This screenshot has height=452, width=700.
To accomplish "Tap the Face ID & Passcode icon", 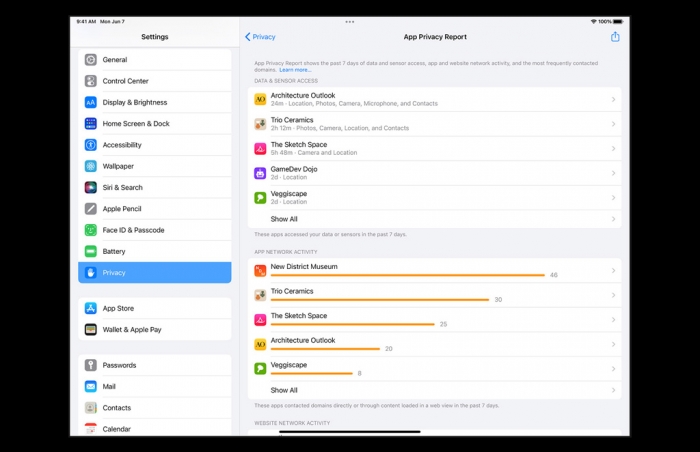I will (x=91, y=230).
